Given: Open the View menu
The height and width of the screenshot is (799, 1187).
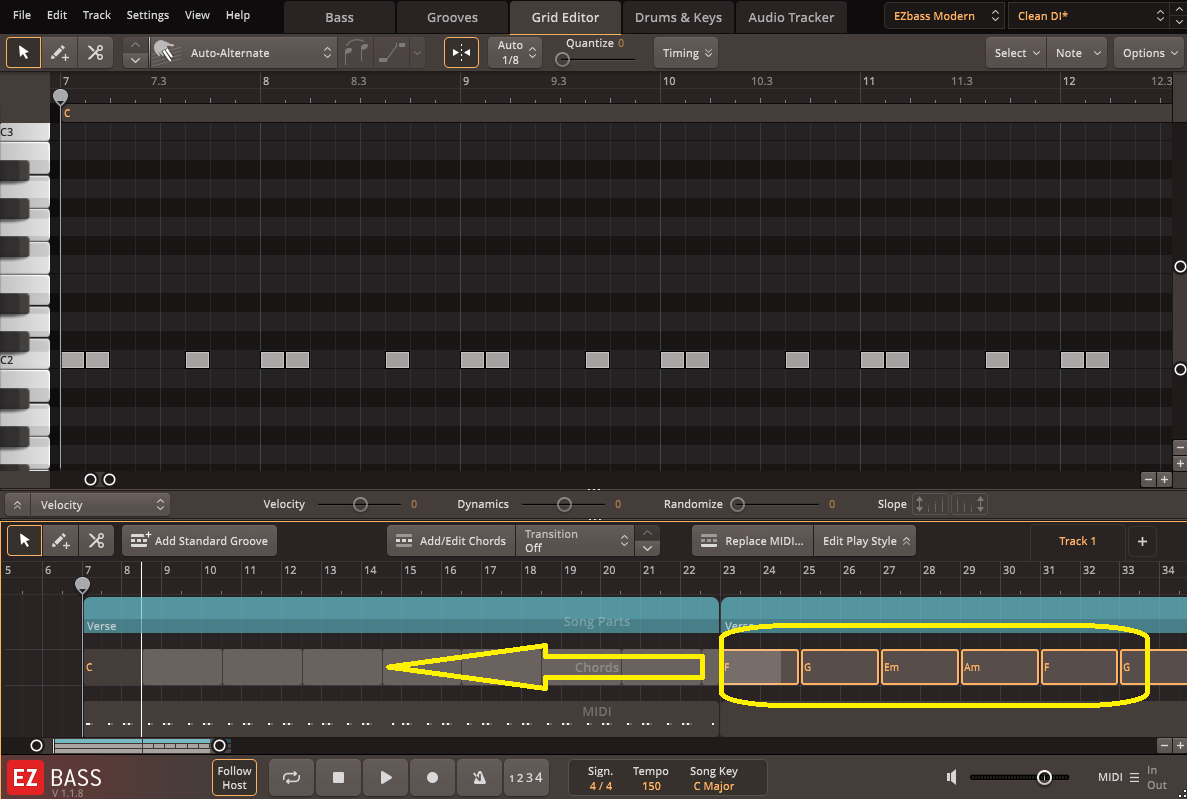Looking at the screenshot, I should tap(197, 15).
